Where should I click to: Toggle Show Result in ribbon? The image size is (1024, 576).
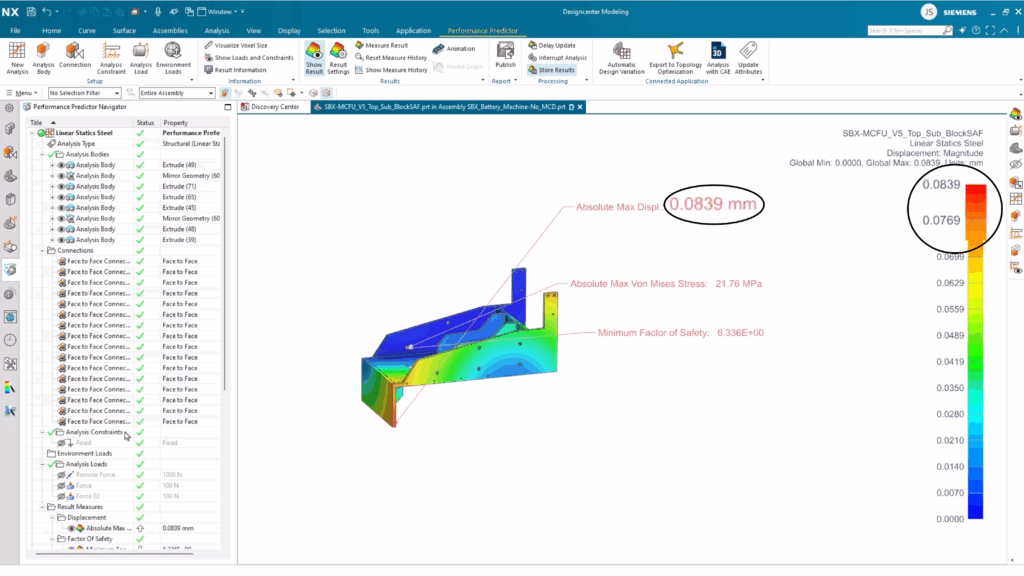coord(314,56)
